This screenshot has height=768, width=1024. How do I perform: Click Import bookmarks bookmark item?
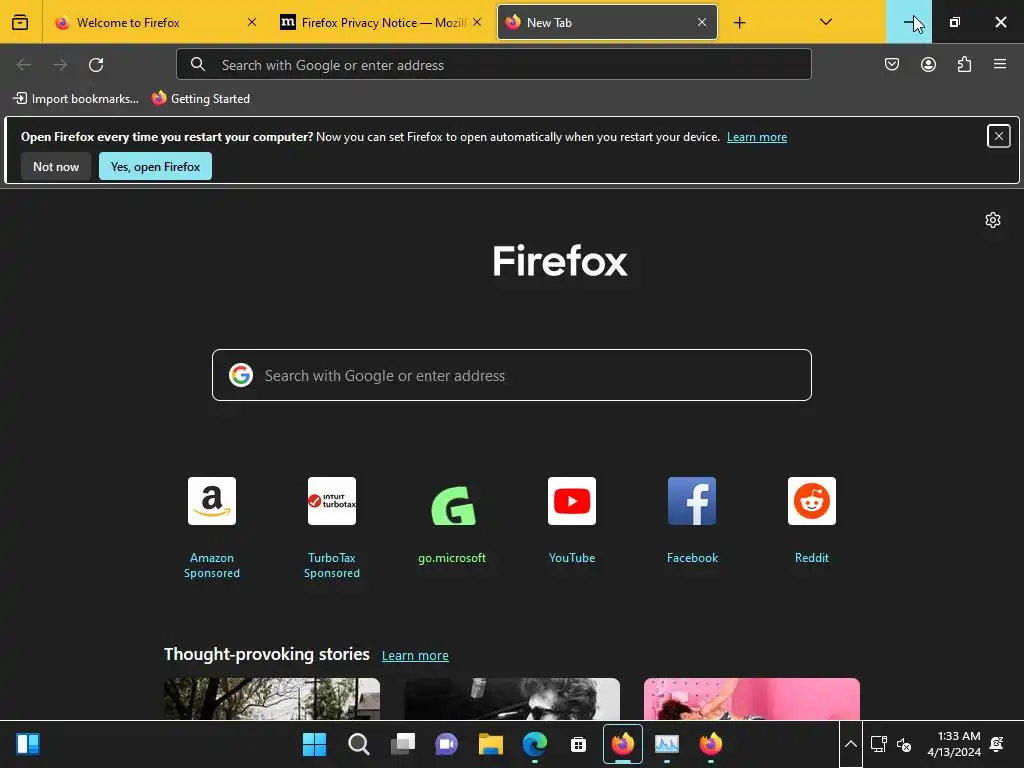(x=76, y=99)
